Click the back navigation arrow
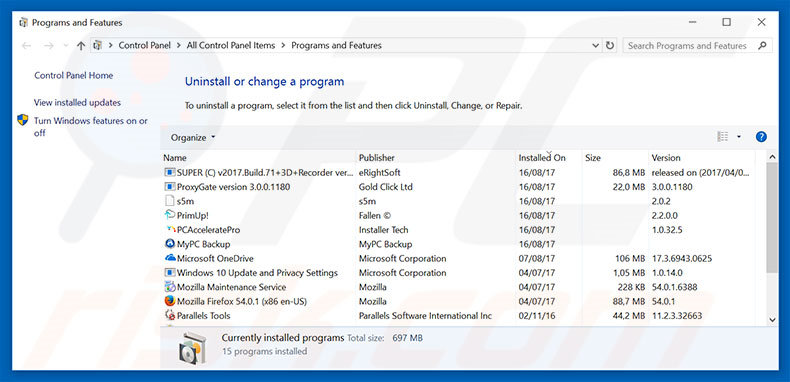 coord(26,45)
